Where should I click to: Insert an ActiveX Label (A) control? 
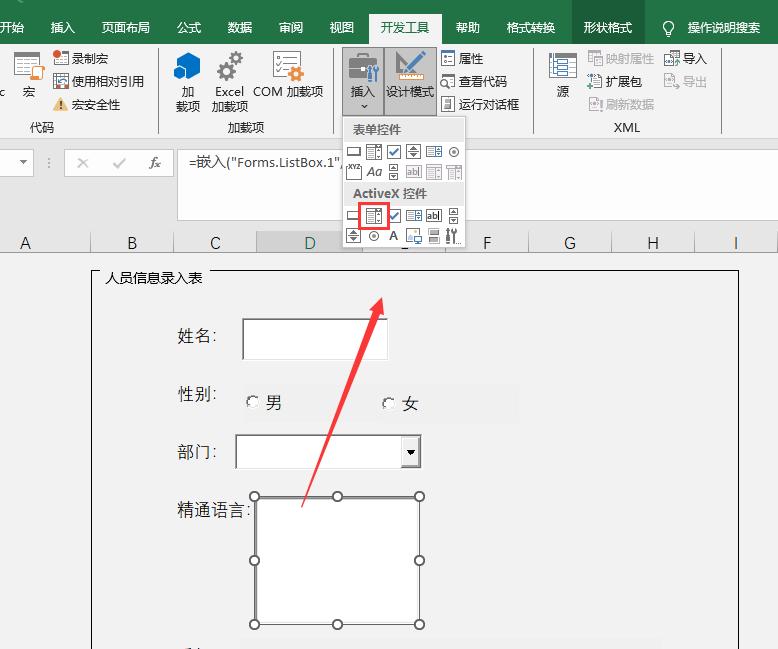(393, 236)
